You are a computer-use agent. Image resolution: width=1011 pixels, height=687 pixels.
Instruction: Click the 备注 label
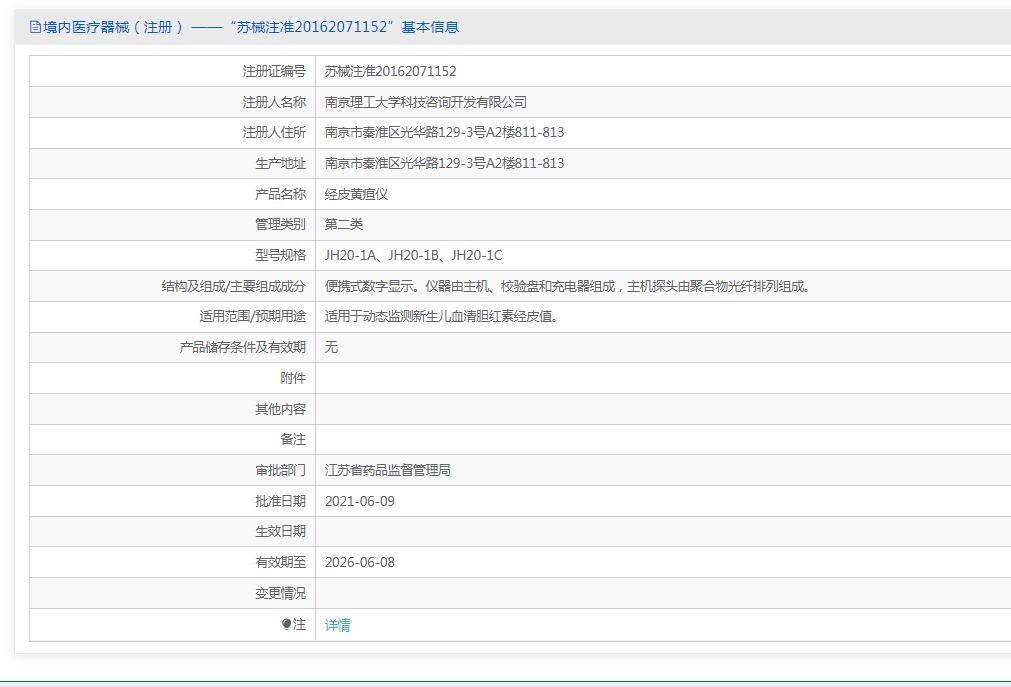coord(293,439)
